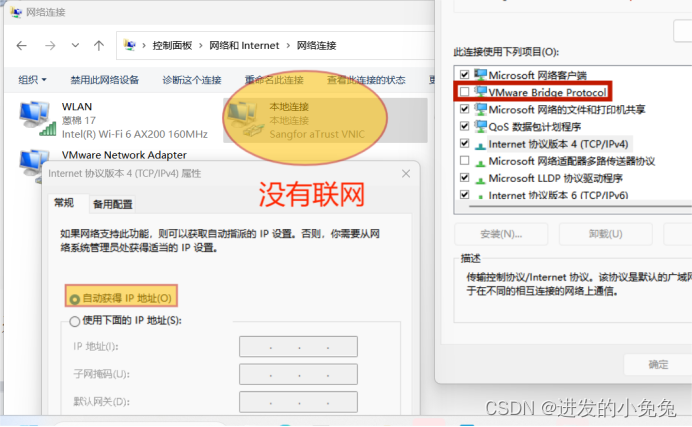
Task: Toggle Microsoft 网络客户端 checkbox
Action: (464, 75)
